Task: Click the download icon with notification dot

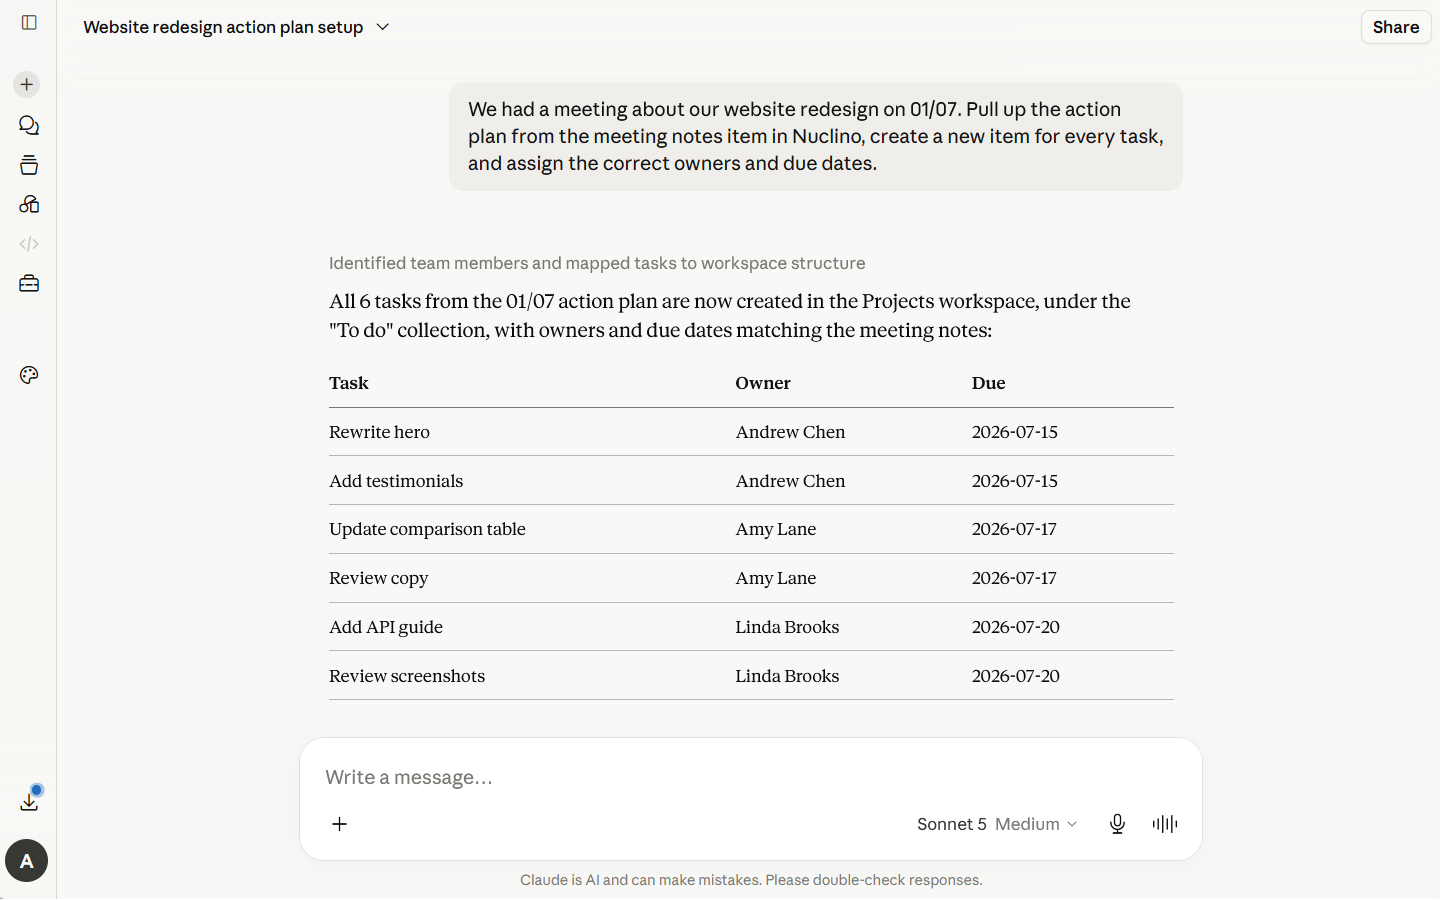Action: tap(29, 801)
